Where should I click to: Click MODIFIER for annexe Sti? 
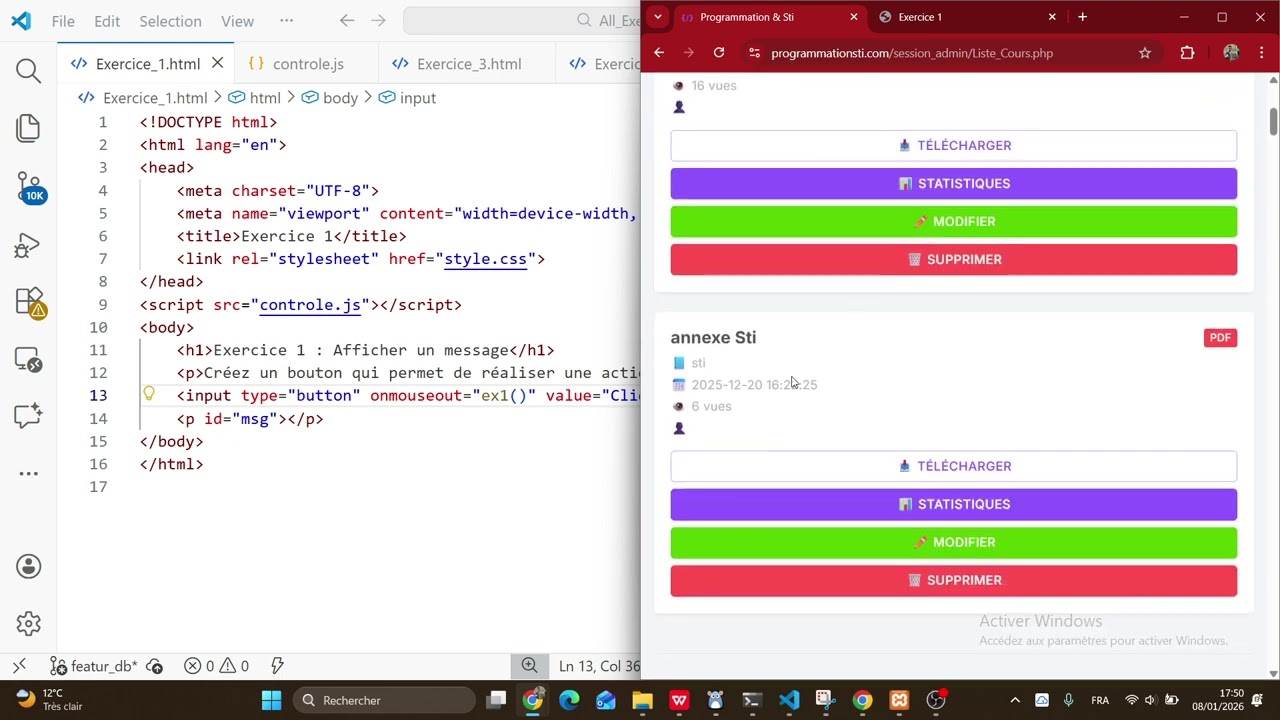(953, 542)
